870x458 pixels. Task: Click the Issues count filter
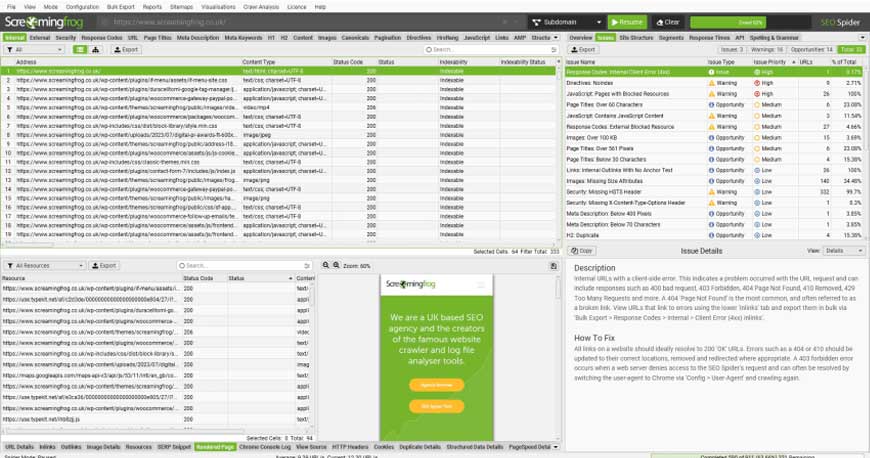pos(732,49)
